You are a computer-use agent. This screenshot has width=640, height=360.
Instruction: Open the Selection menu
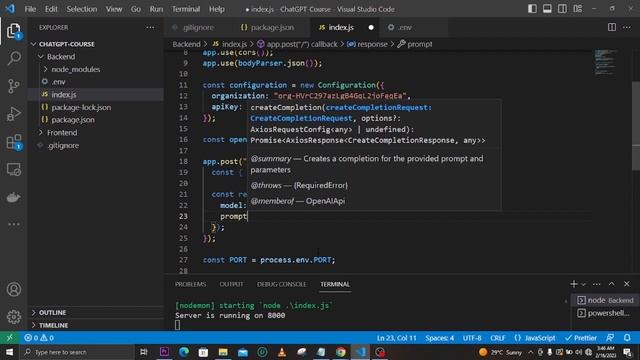(x=82, y=9)
